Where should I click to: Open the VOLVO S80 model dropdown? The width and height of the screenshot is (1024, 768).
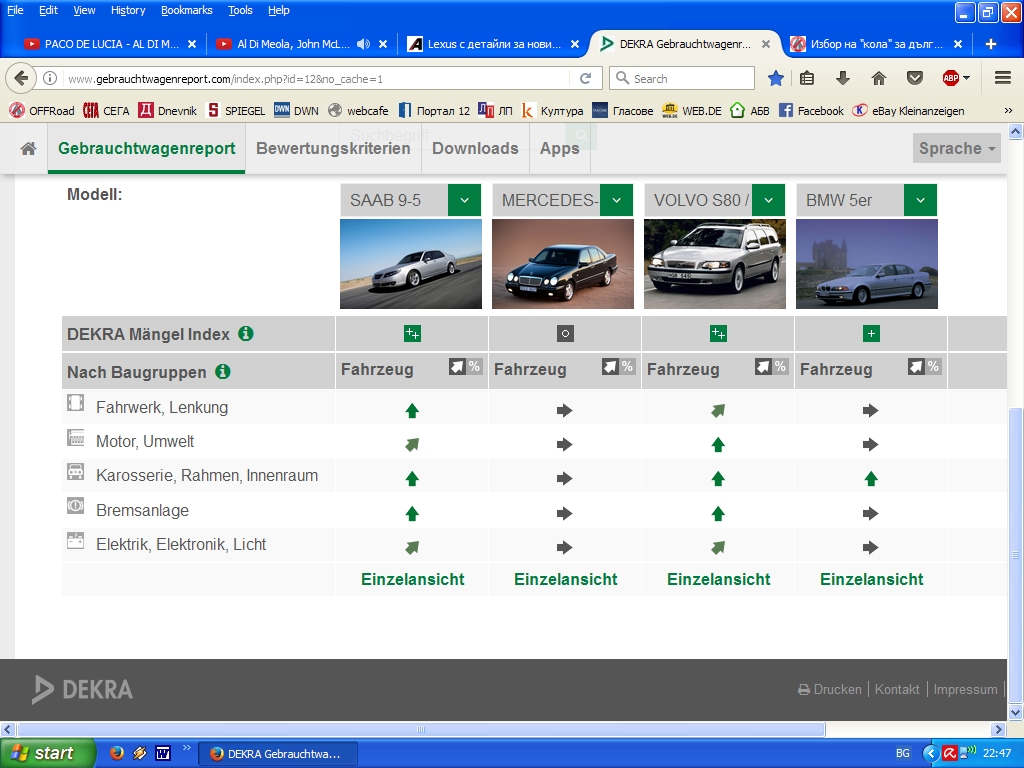point(768,200)
